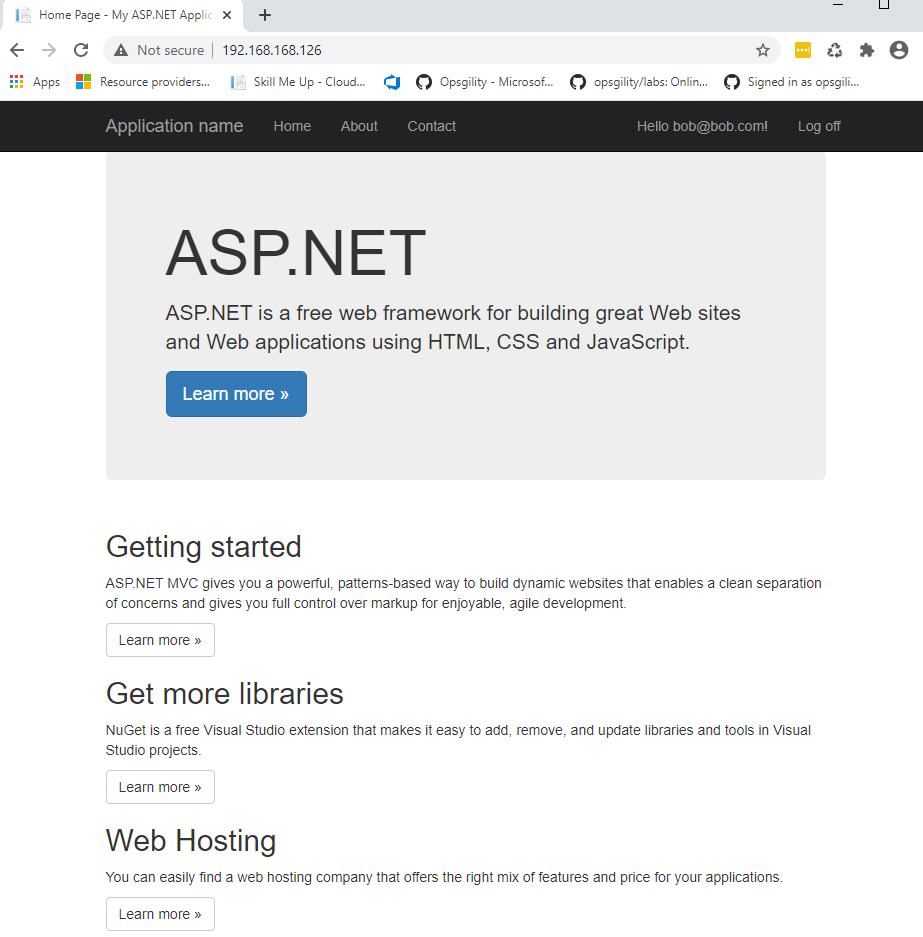
Task: Log off from the application
Action: point(819,126)
